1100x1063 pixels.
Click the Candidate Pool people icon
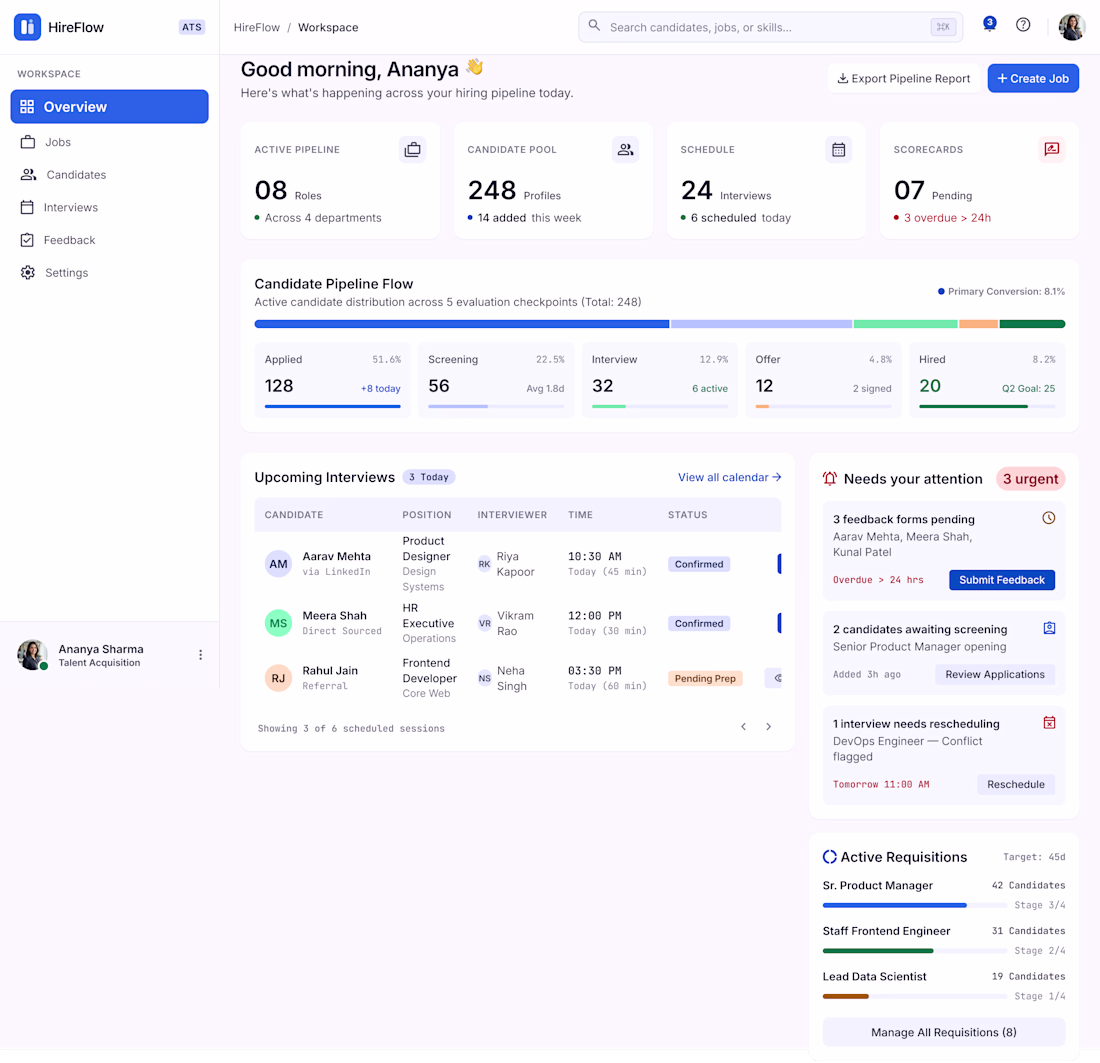(x=625, y=149)
